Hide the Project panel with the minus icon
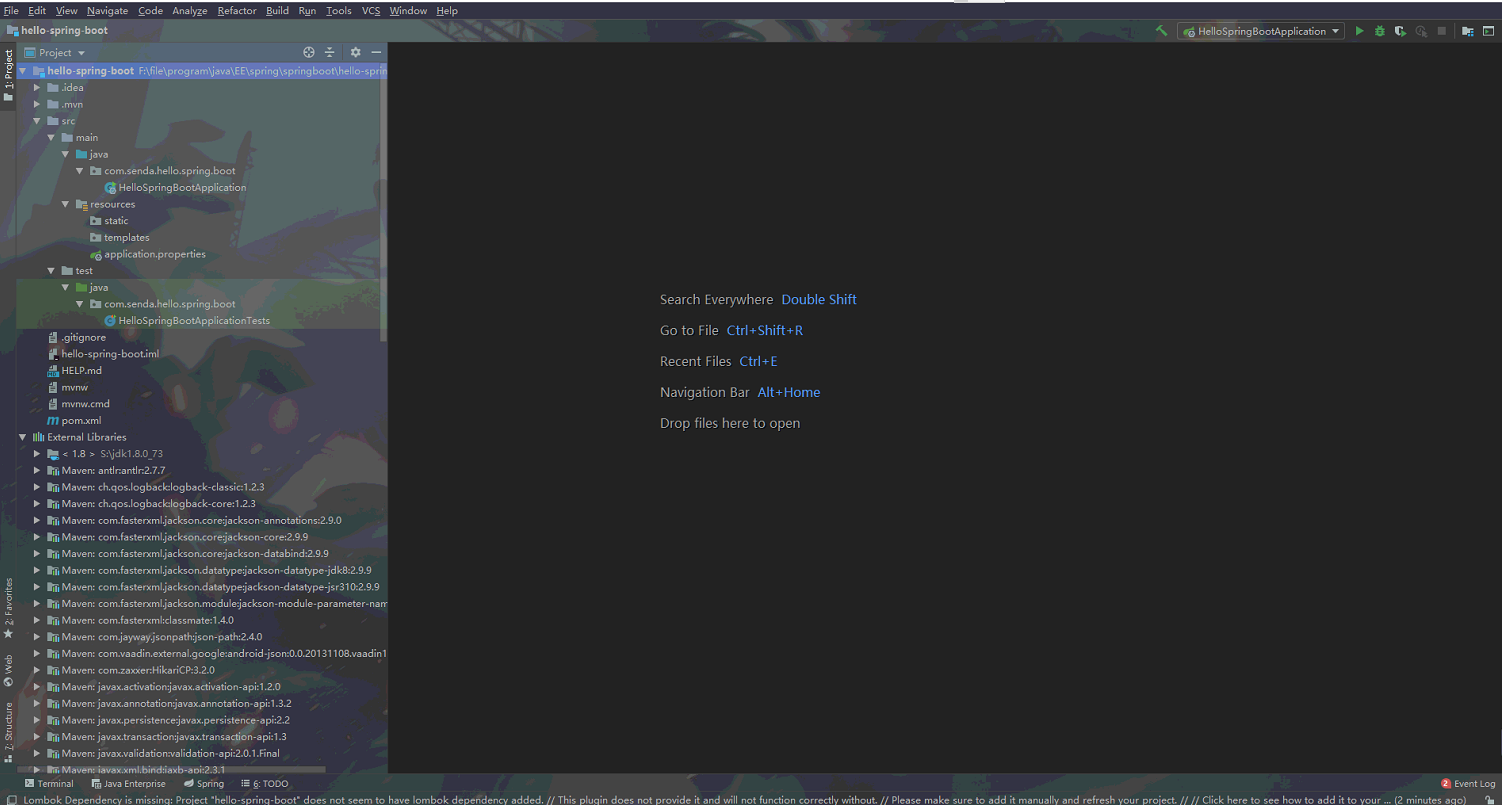The height and width of the screenshot is (805, 1502). 376,52
